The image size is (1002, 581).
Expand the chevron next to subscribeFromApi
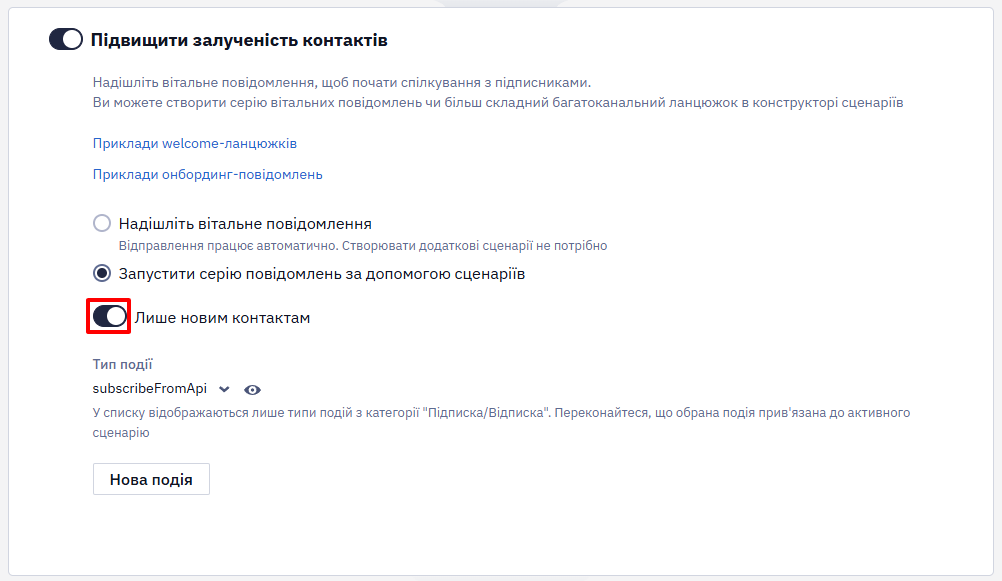click(x=224, y=389)
